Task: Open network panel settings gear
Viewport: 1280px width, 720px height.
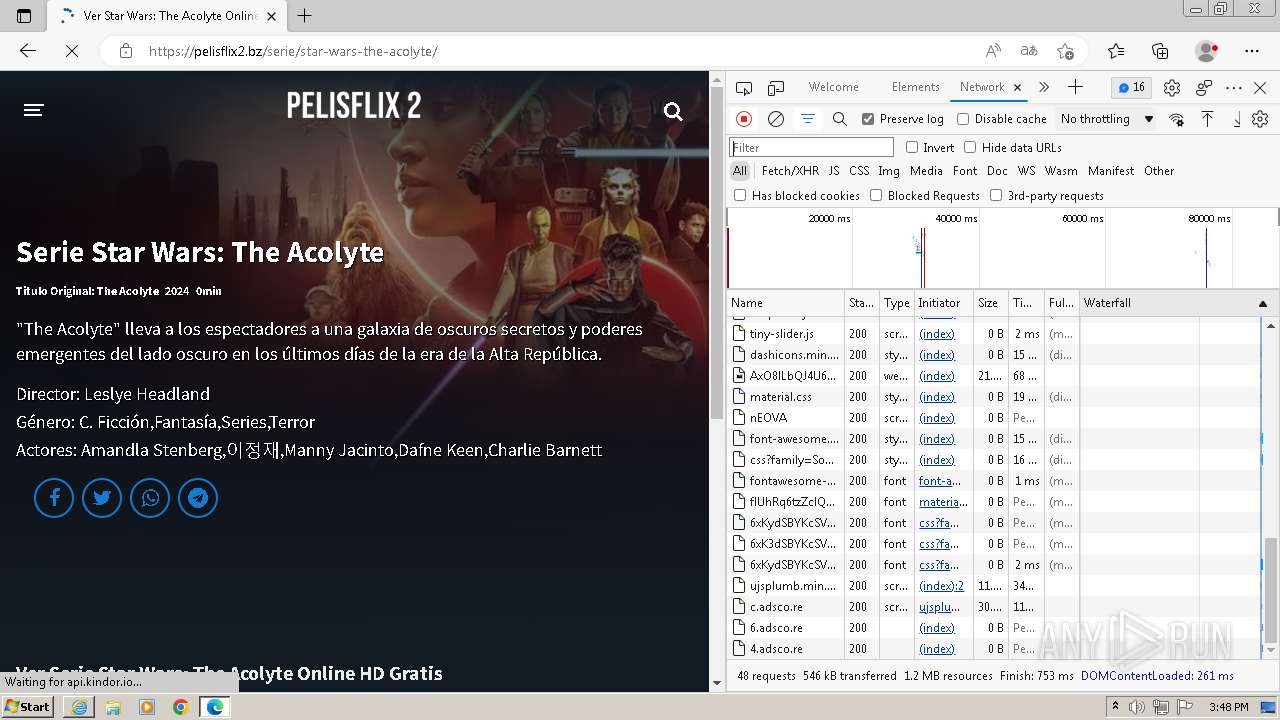Action: tap(1260, 119)
